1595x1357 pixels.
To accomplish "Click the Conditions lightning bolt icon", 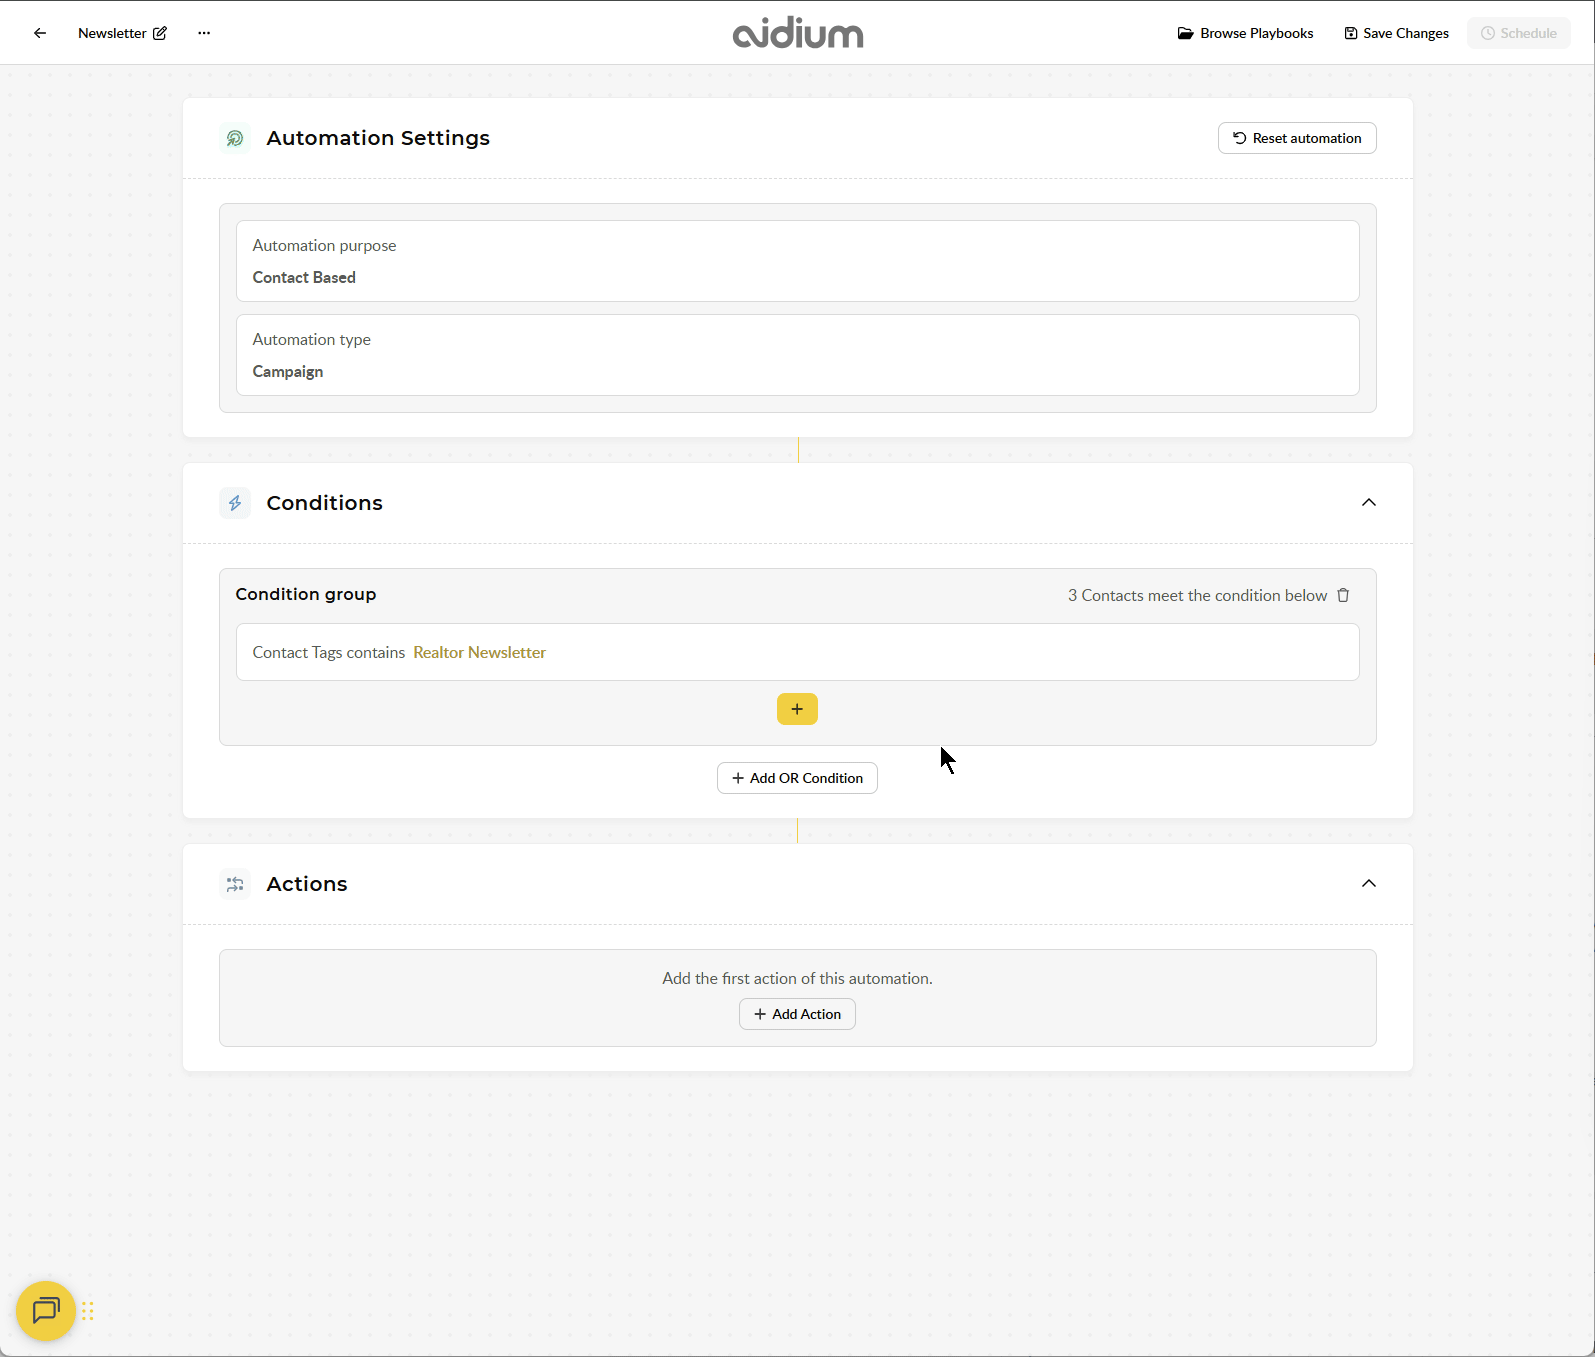I will pyautogui.click(x=235, y=503).
